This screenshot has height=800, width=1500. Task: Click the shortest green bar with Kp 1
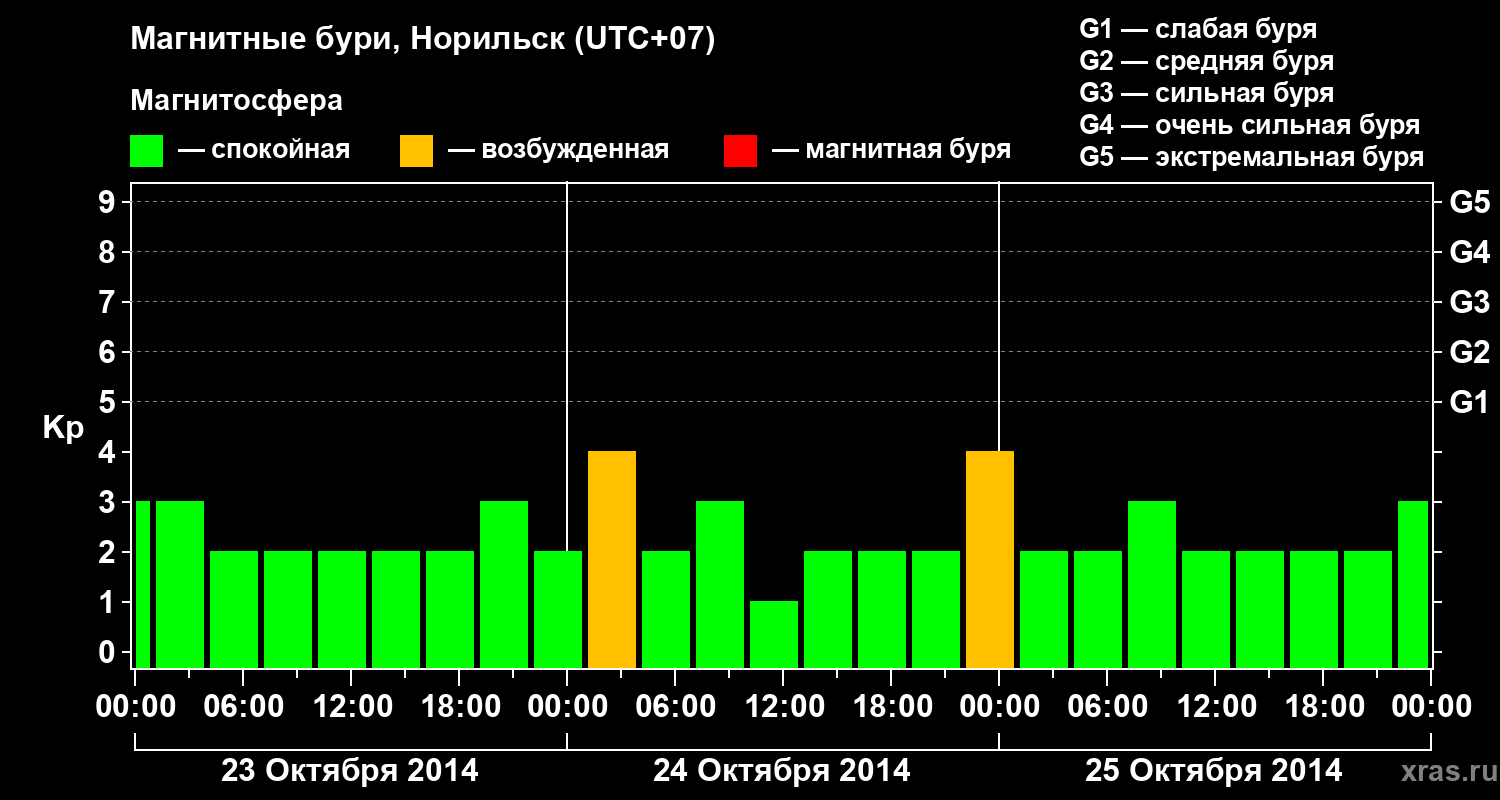click(774, 634)
